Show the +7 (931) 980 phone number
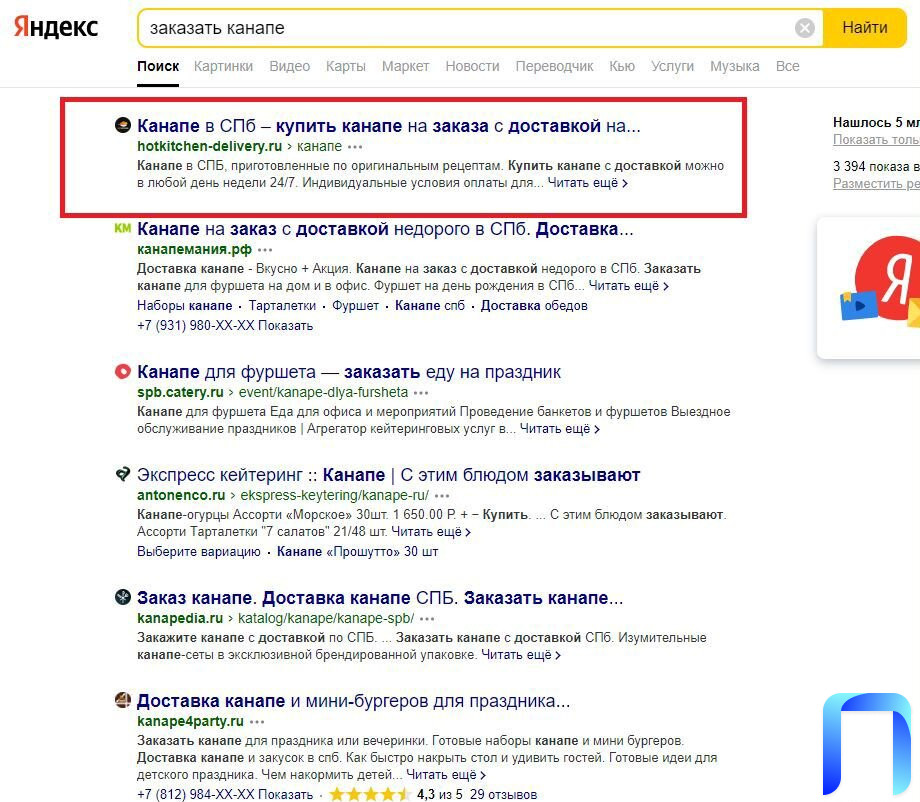920x802 pixels. pyautogui.click(x=225, y=326)
